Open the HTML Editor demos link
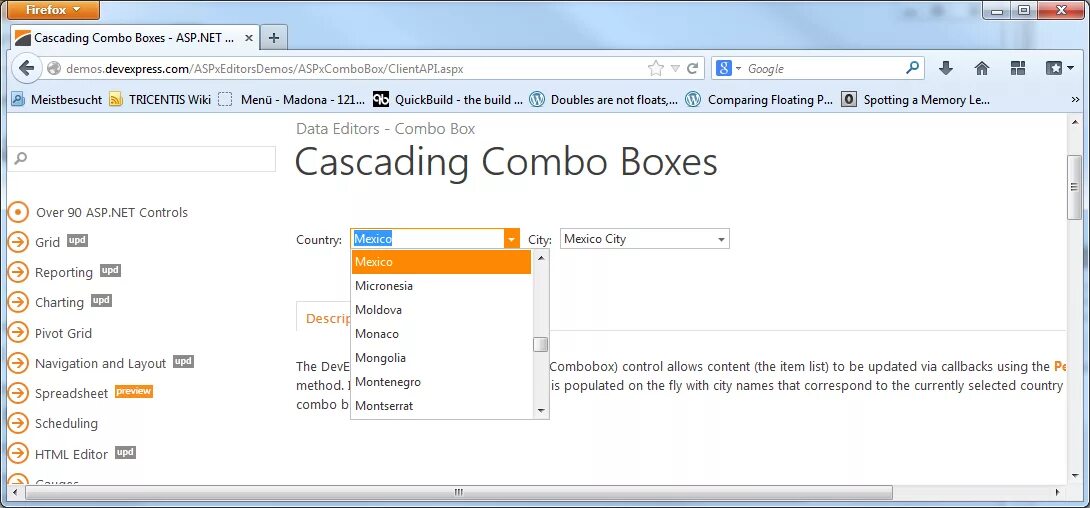 [72, 454]
